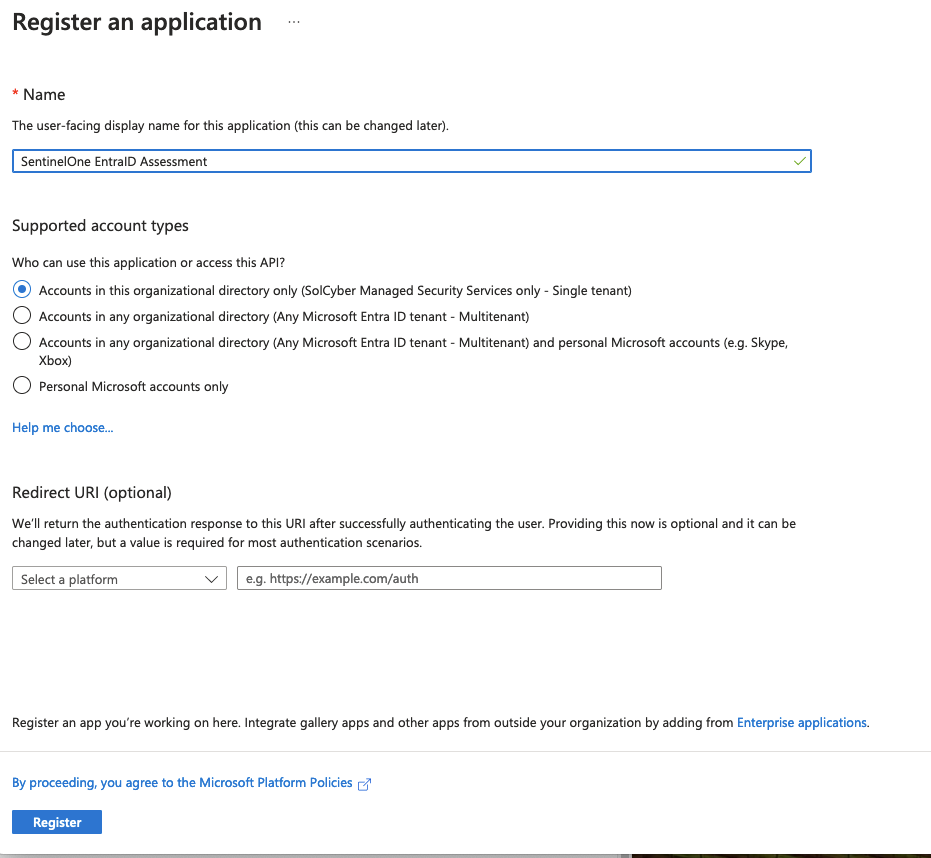Focus the Redirect URI input box
The height and width of the screenshot is (858, 931).
[x=449, y=578]
